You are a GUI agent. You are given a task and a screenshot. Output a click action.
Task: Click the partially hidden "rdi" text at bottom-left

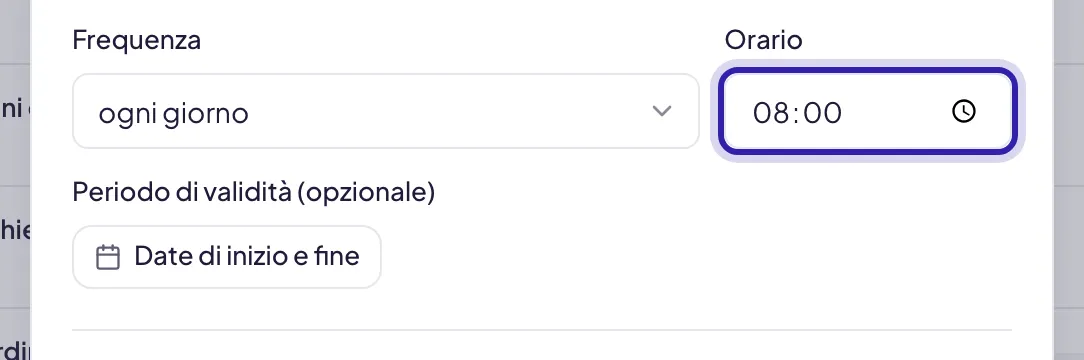click(15, 349)
